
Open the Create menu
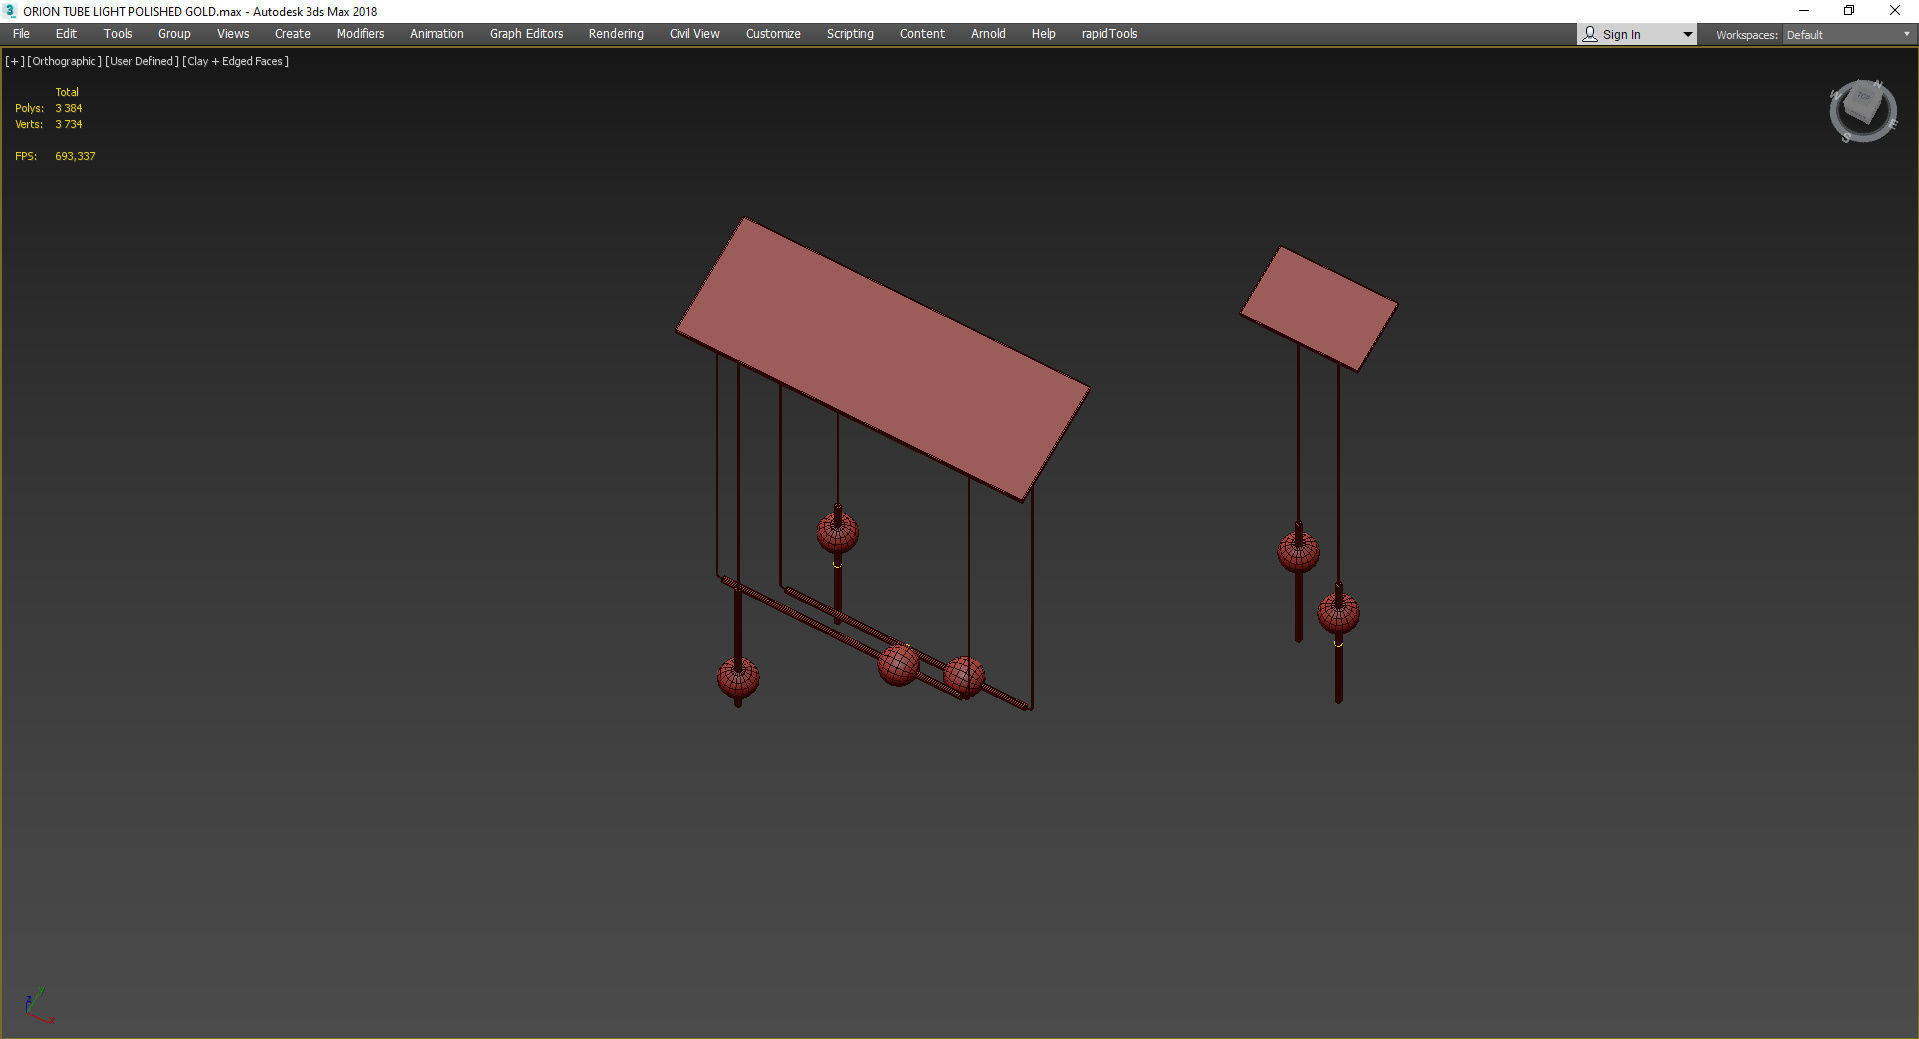click(x=293, y=34)
